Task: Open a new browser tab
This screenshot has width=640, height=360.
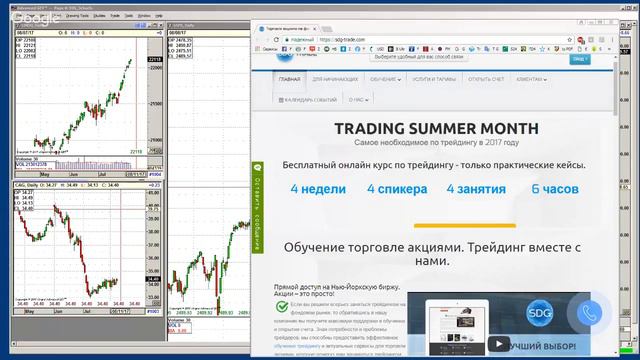Action: click(327, 29)
